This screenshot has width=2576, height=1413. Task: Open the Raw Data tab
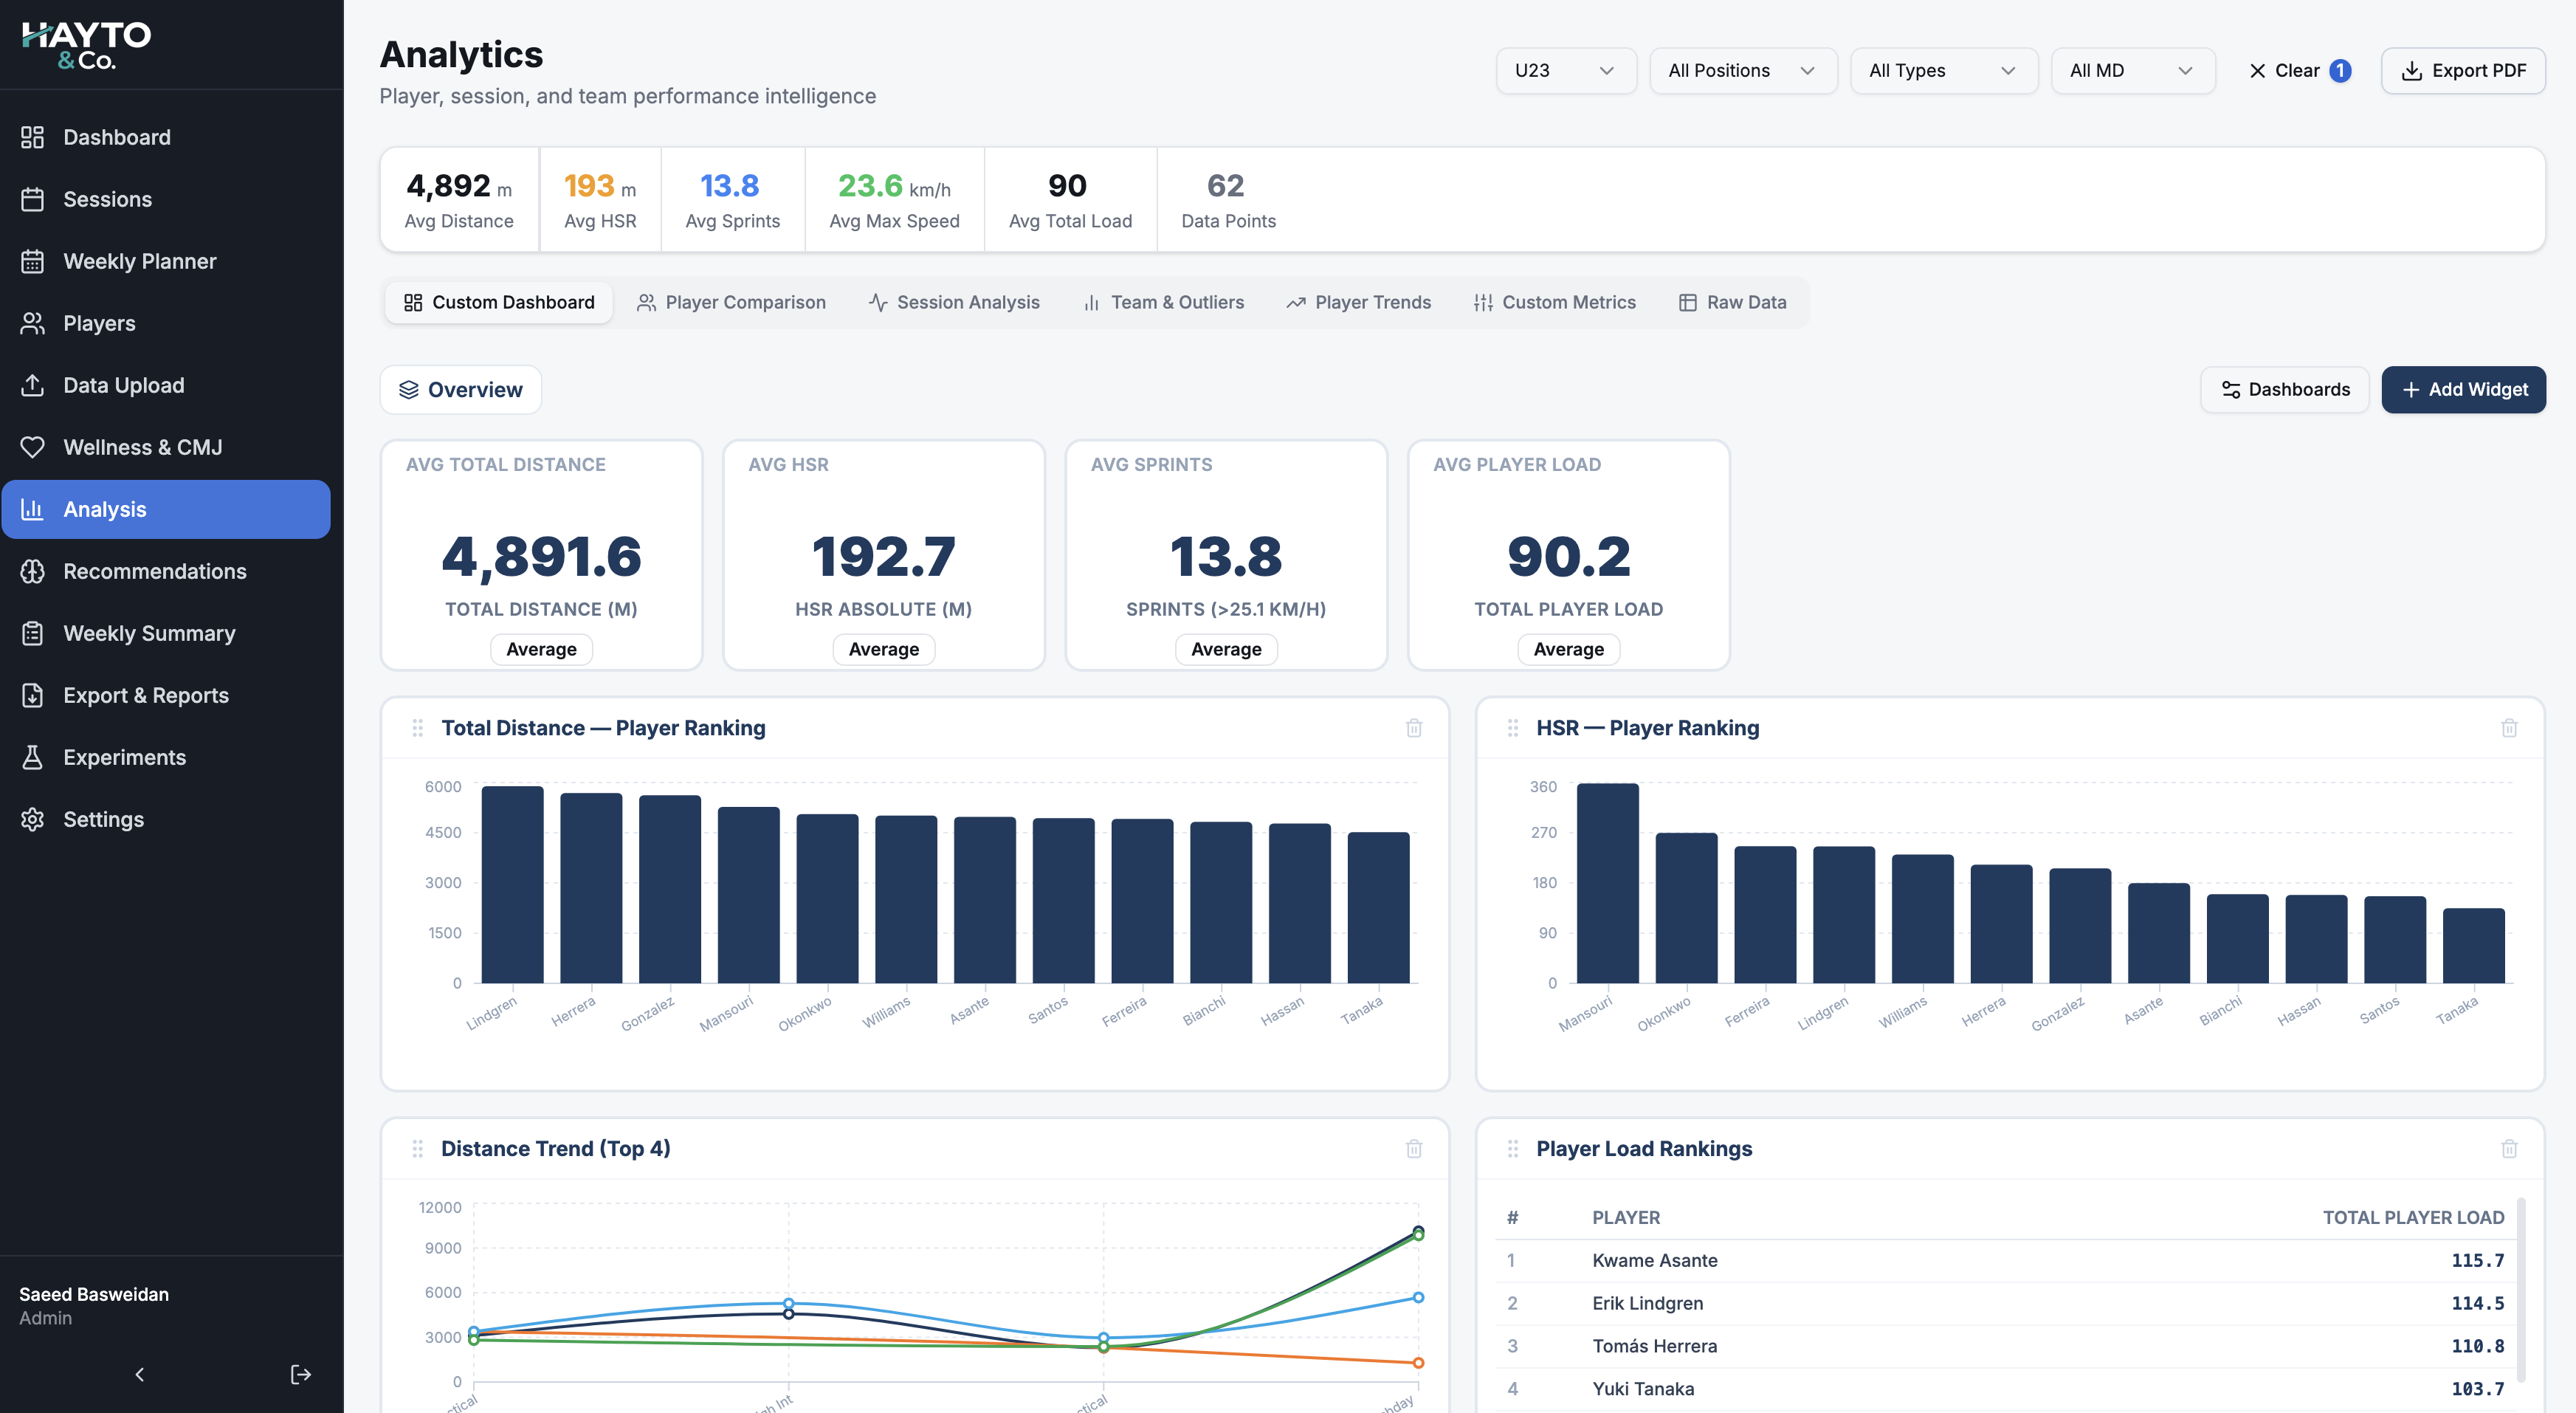pos(1733,302)
